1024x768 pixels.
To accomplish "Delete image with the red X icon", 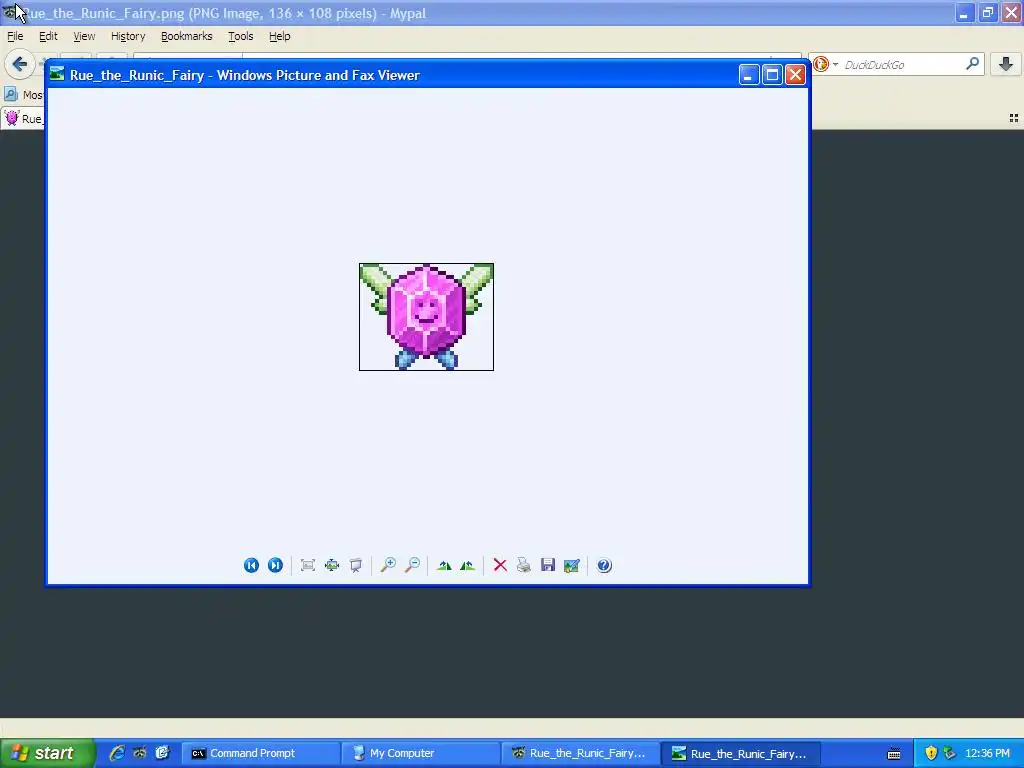I will pyautogui.click(x=500, y=566).
